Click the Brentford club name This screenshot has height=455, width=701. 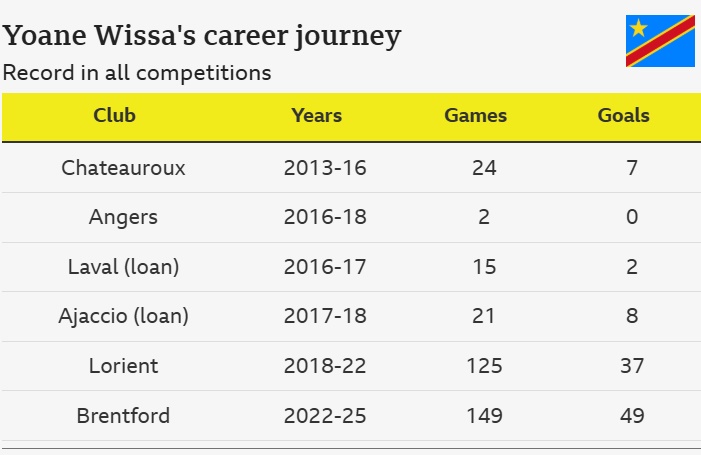click(123, 416)
